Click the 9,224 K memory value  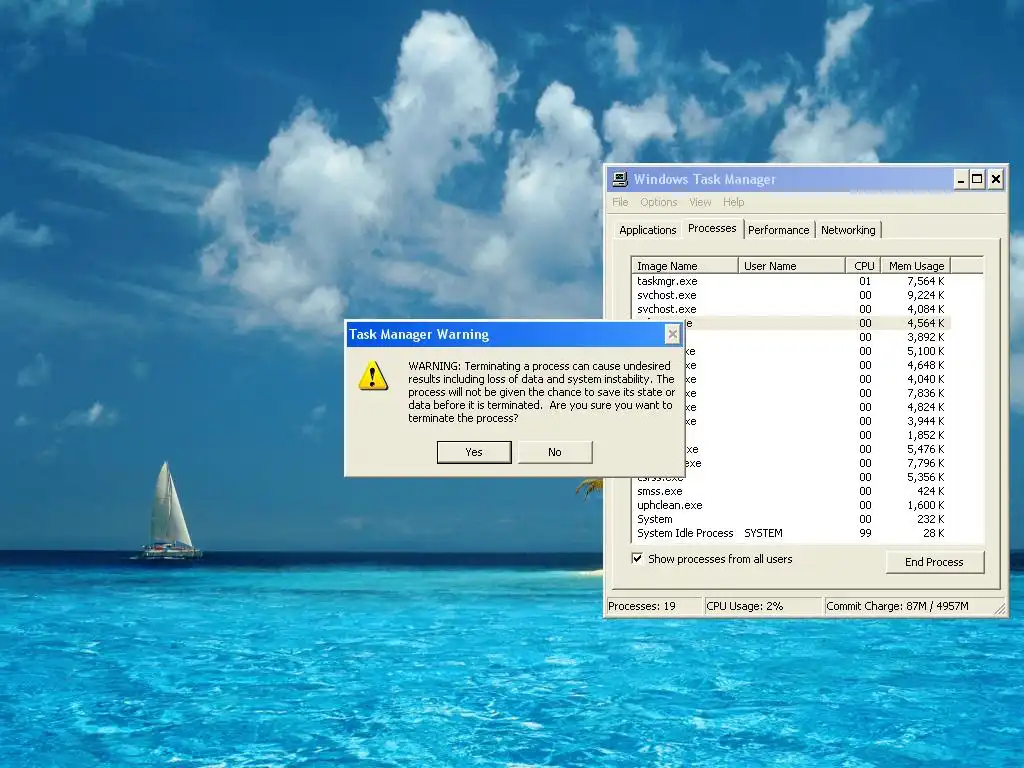click(x=925, y=295)
